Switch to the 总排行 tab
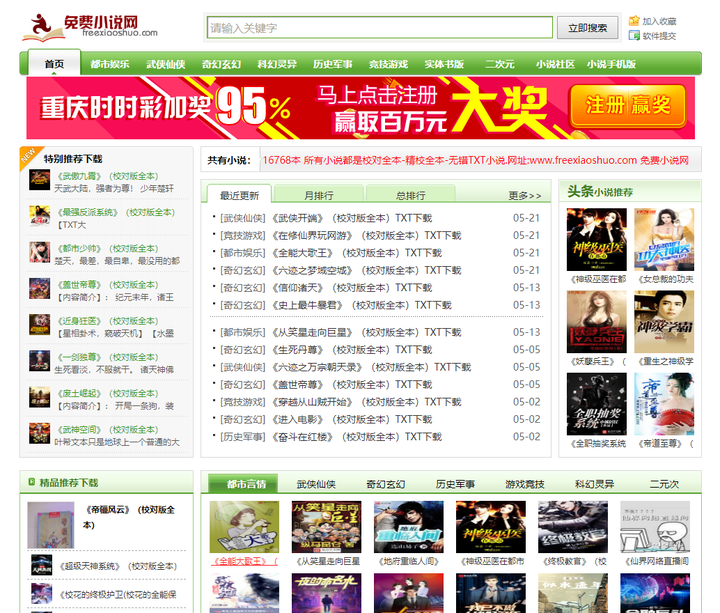720x613 pixels. point(411,195)
